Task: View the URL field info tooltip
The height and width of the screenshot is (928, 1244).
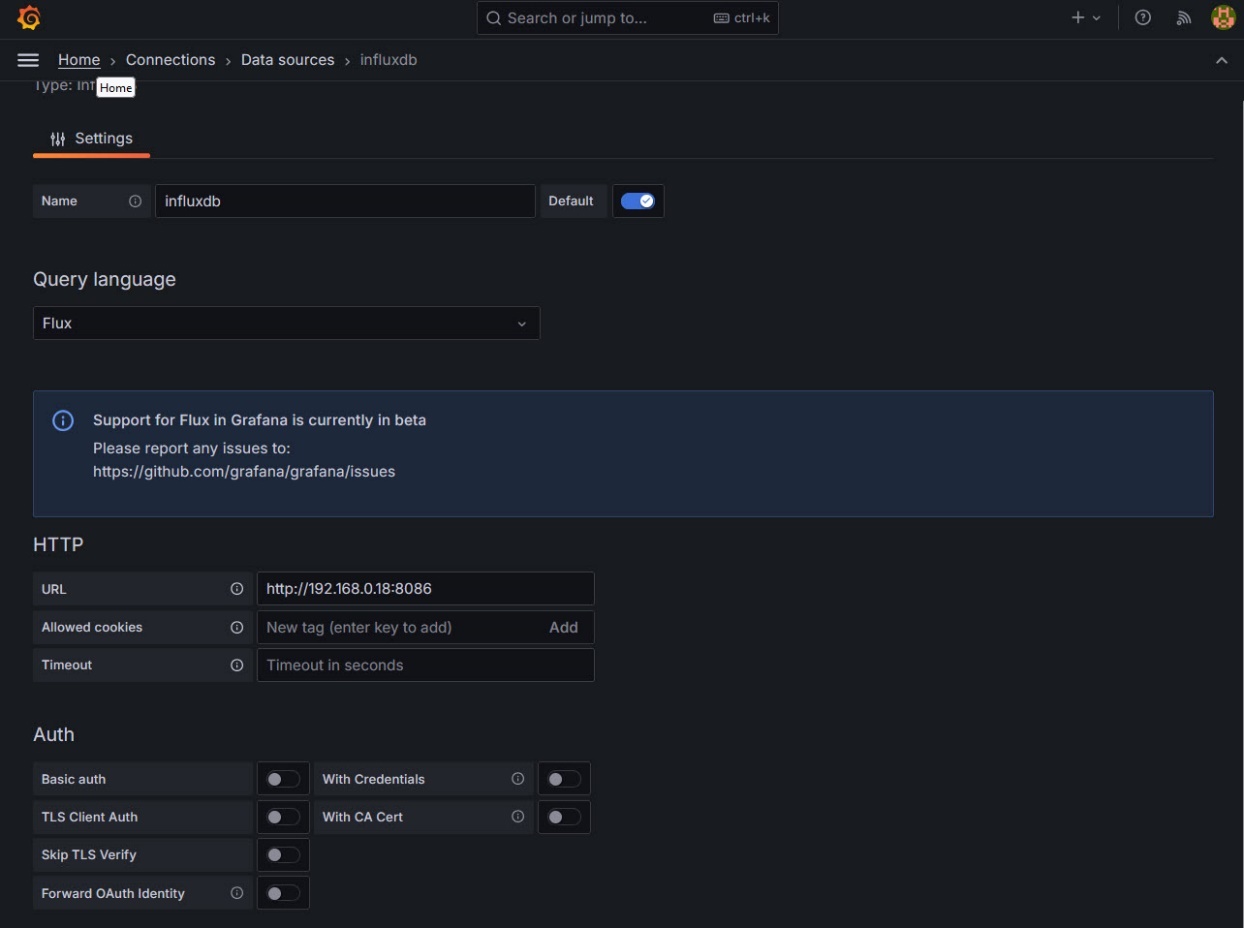Action: (238, 588)
